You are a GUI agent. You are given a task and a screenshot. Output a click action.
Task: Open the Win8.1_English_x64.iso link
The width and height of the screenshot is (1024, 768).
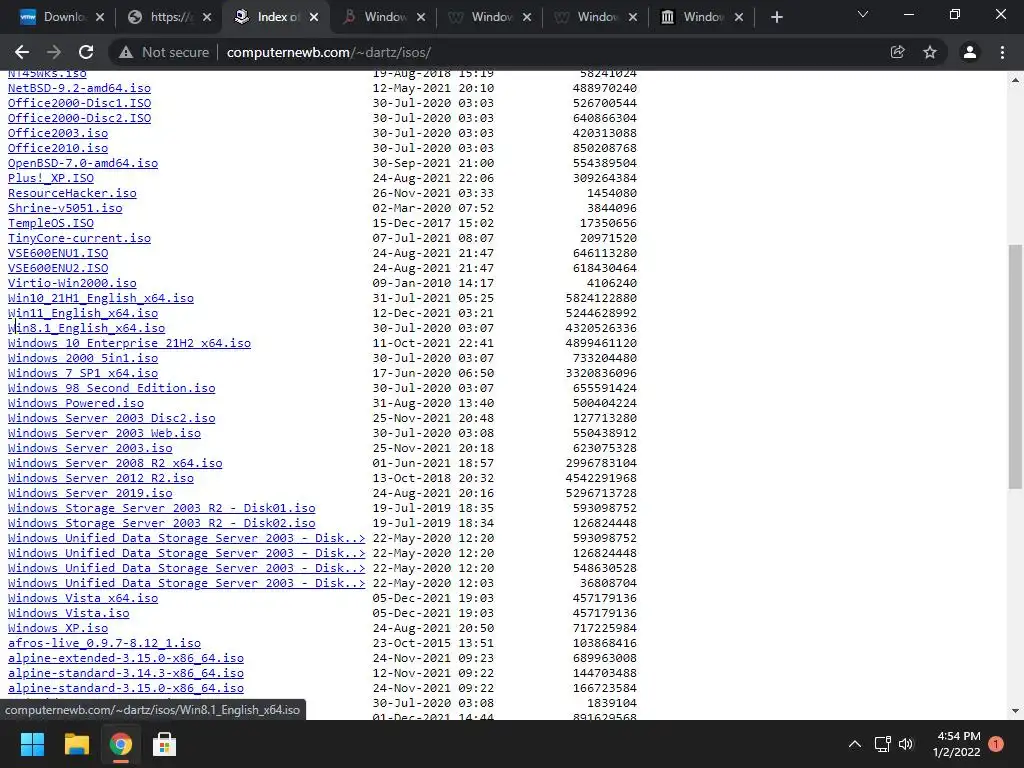86,328
